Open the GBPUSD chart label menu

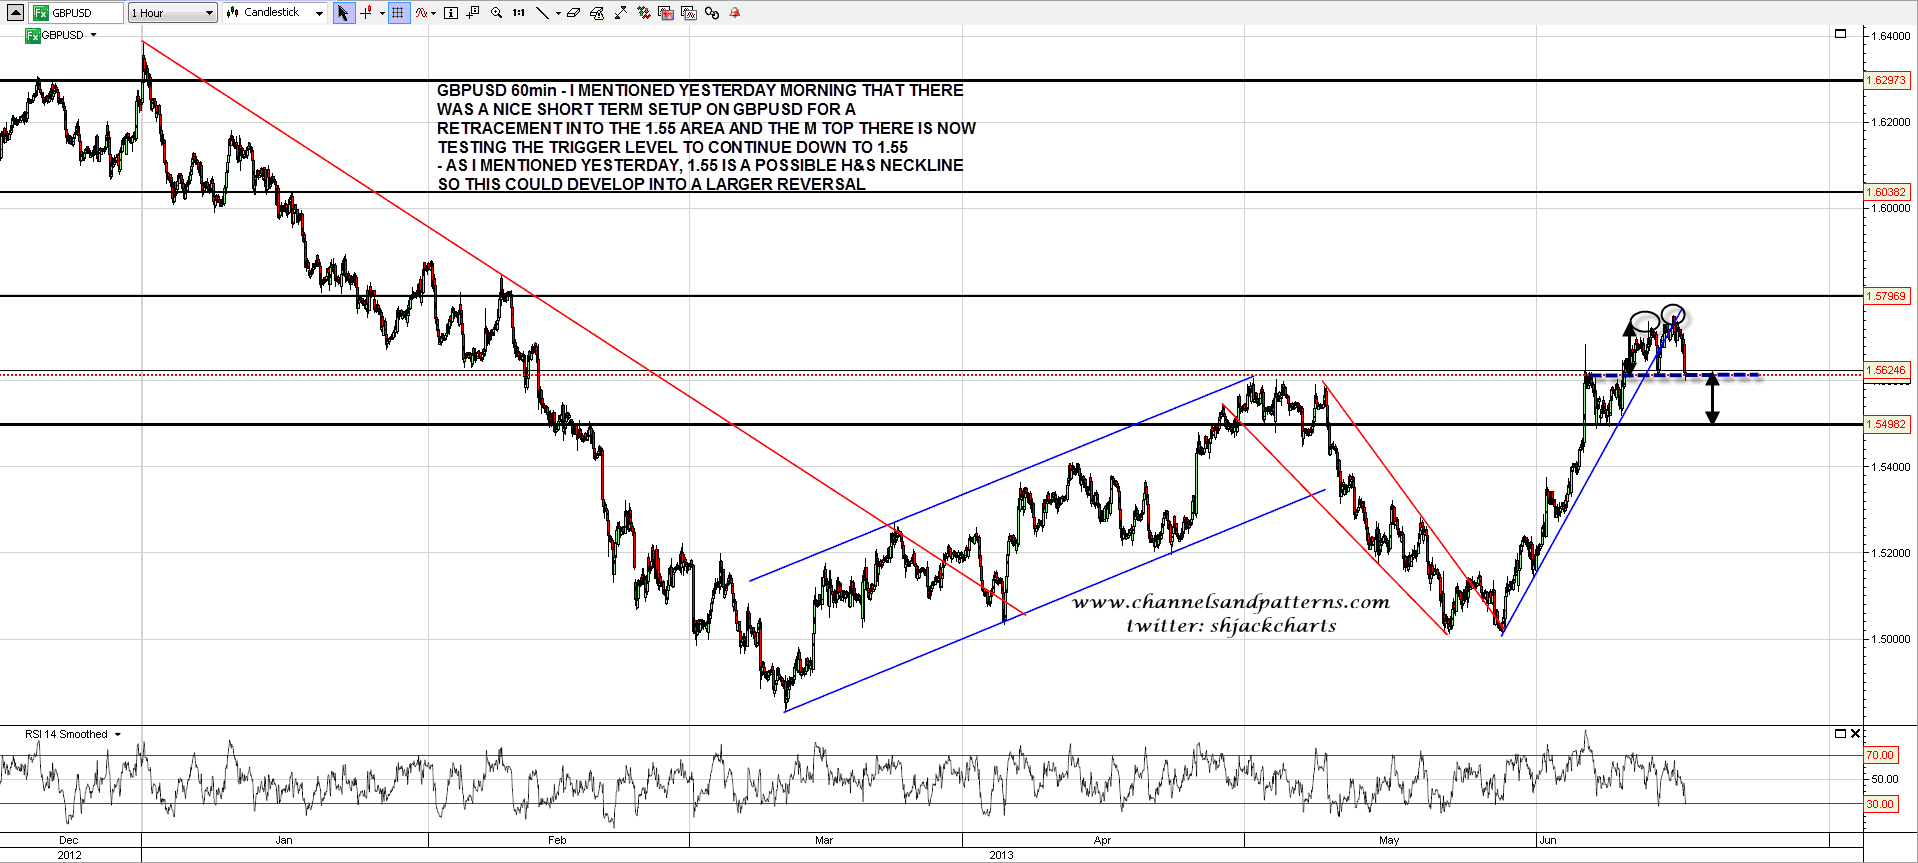tap(93, 35)
